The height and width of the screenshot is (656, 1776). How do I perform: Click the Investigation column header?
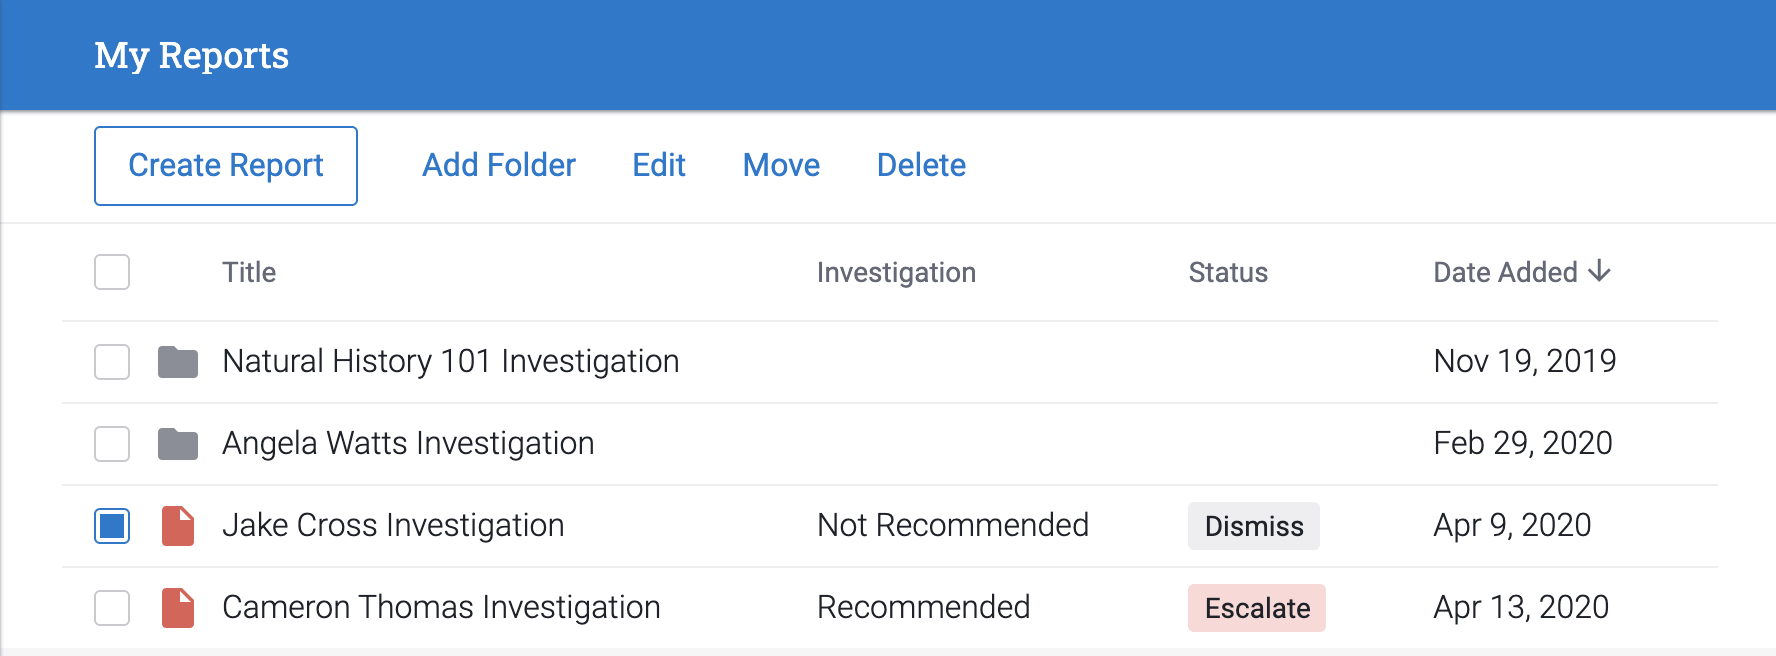point(896,272)
